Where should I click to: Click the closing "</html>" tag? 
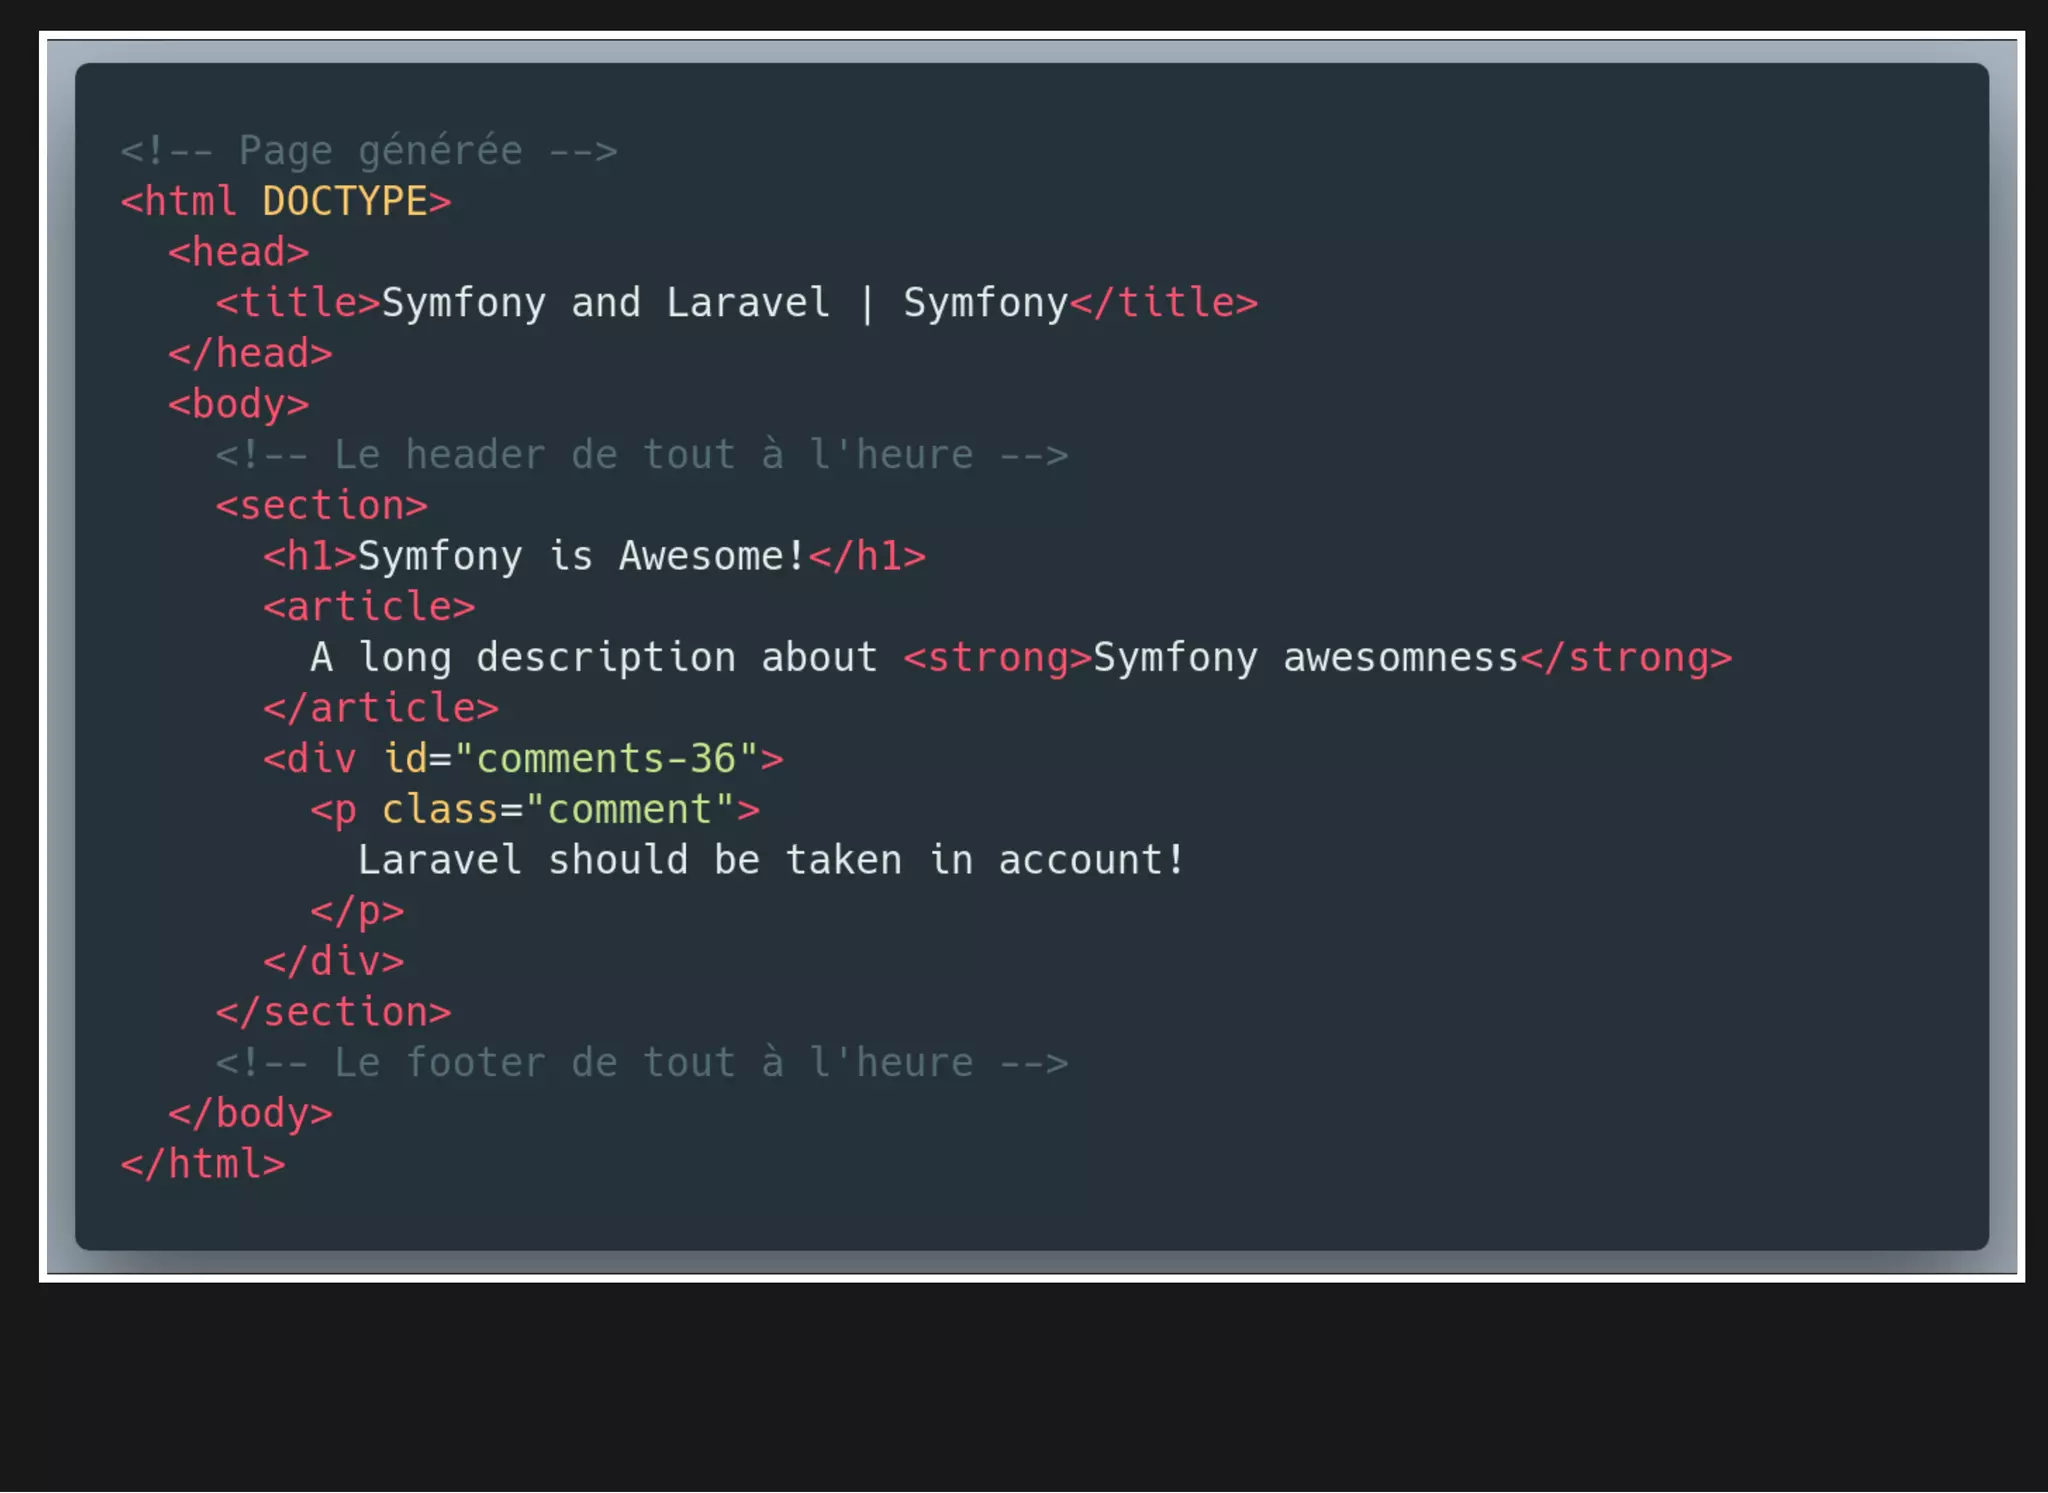click(x=203, y=1164)
